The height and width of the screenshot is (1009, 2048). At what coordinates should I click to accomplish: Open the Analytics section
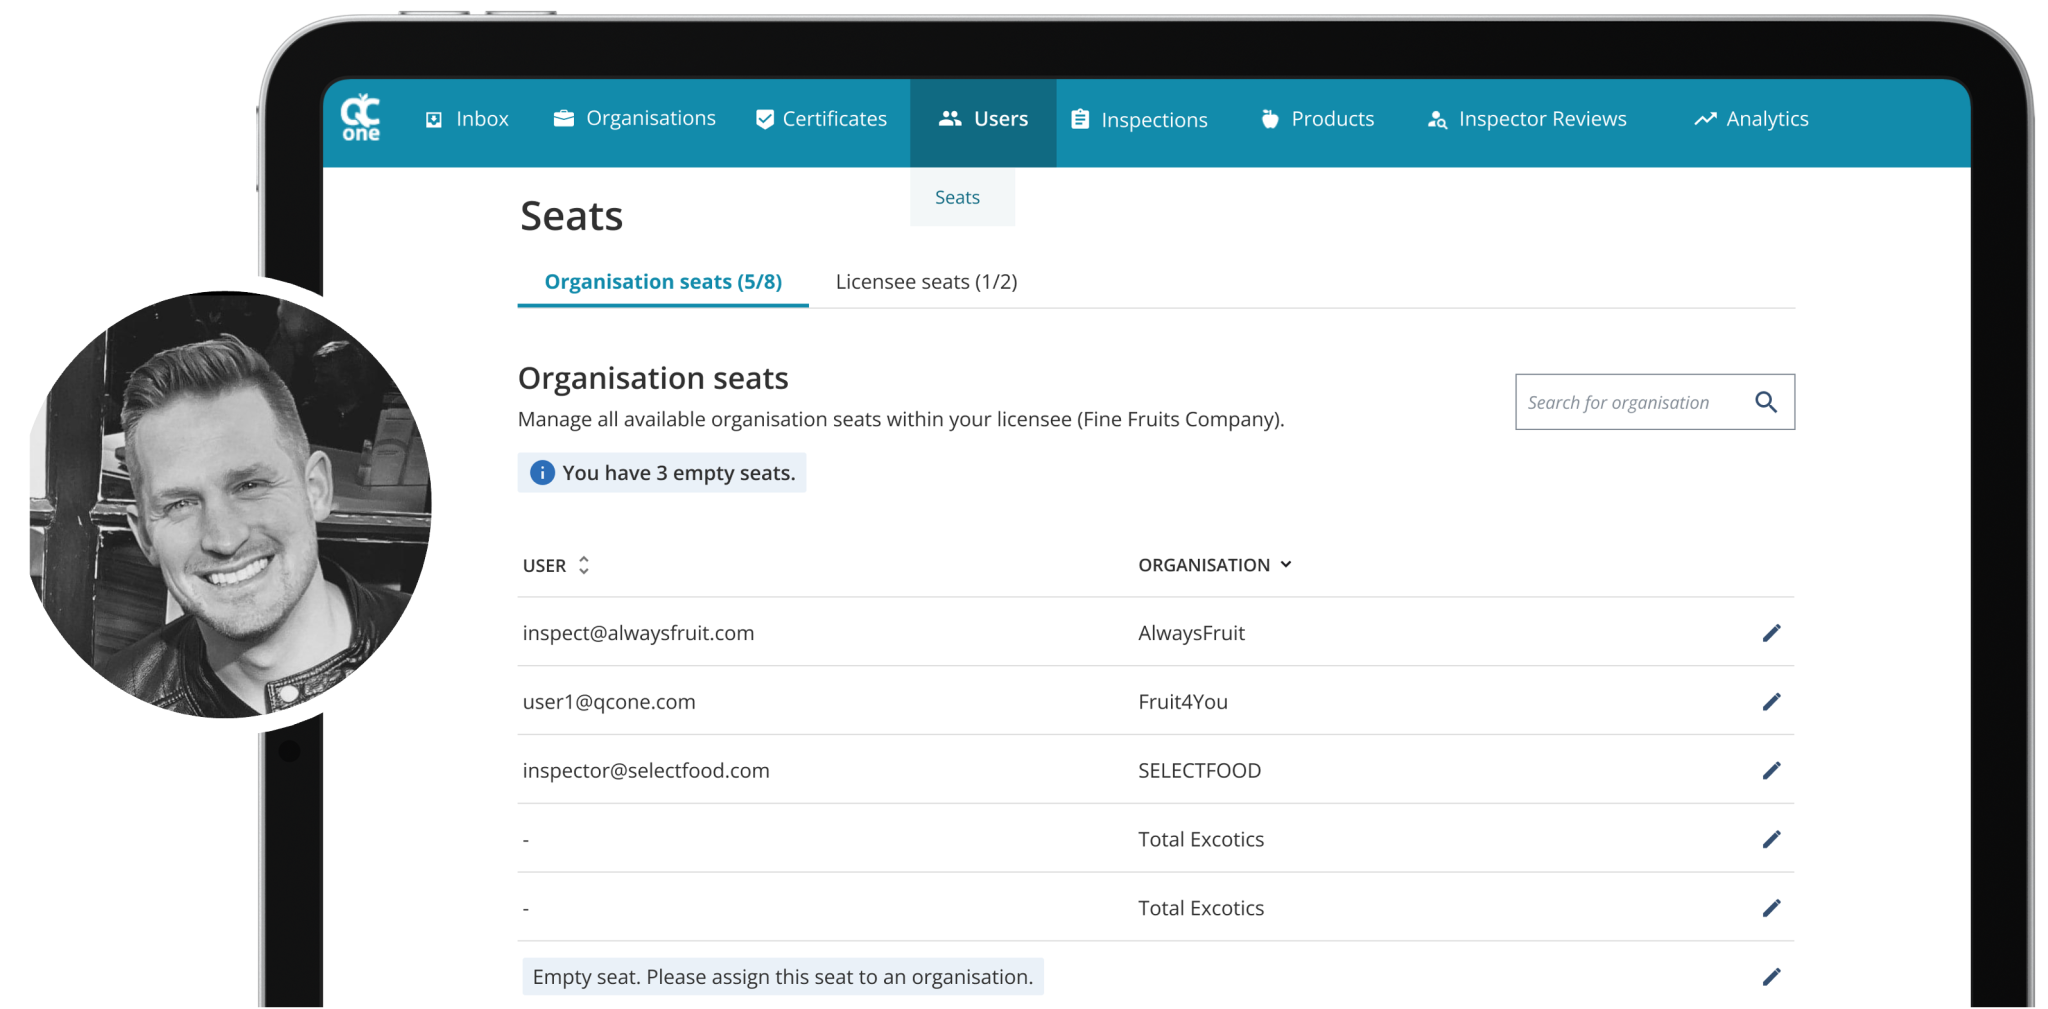click(x=1751, y=119)
